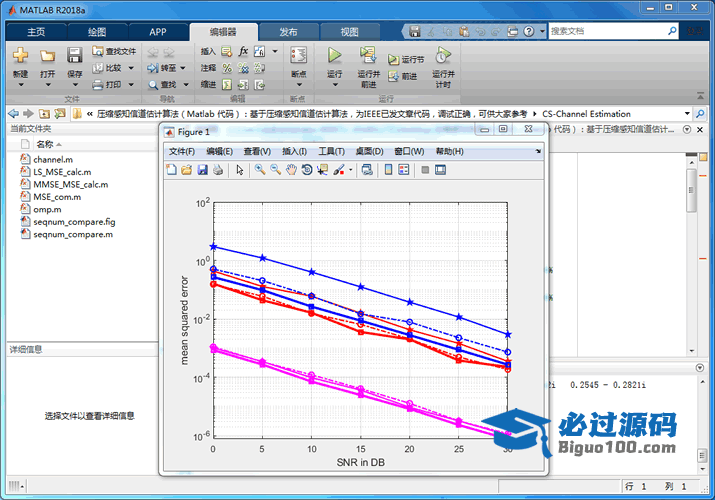Open the command window actions dropdown button
This screenshot has height=500, width=715.
coord(700,367)
